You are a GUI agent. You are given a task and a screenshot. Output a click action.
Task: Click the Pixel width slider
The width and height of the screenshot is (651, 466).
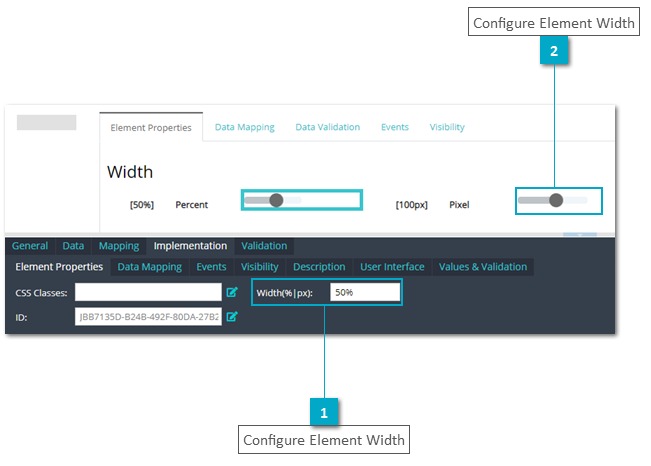tap(553, 200)
